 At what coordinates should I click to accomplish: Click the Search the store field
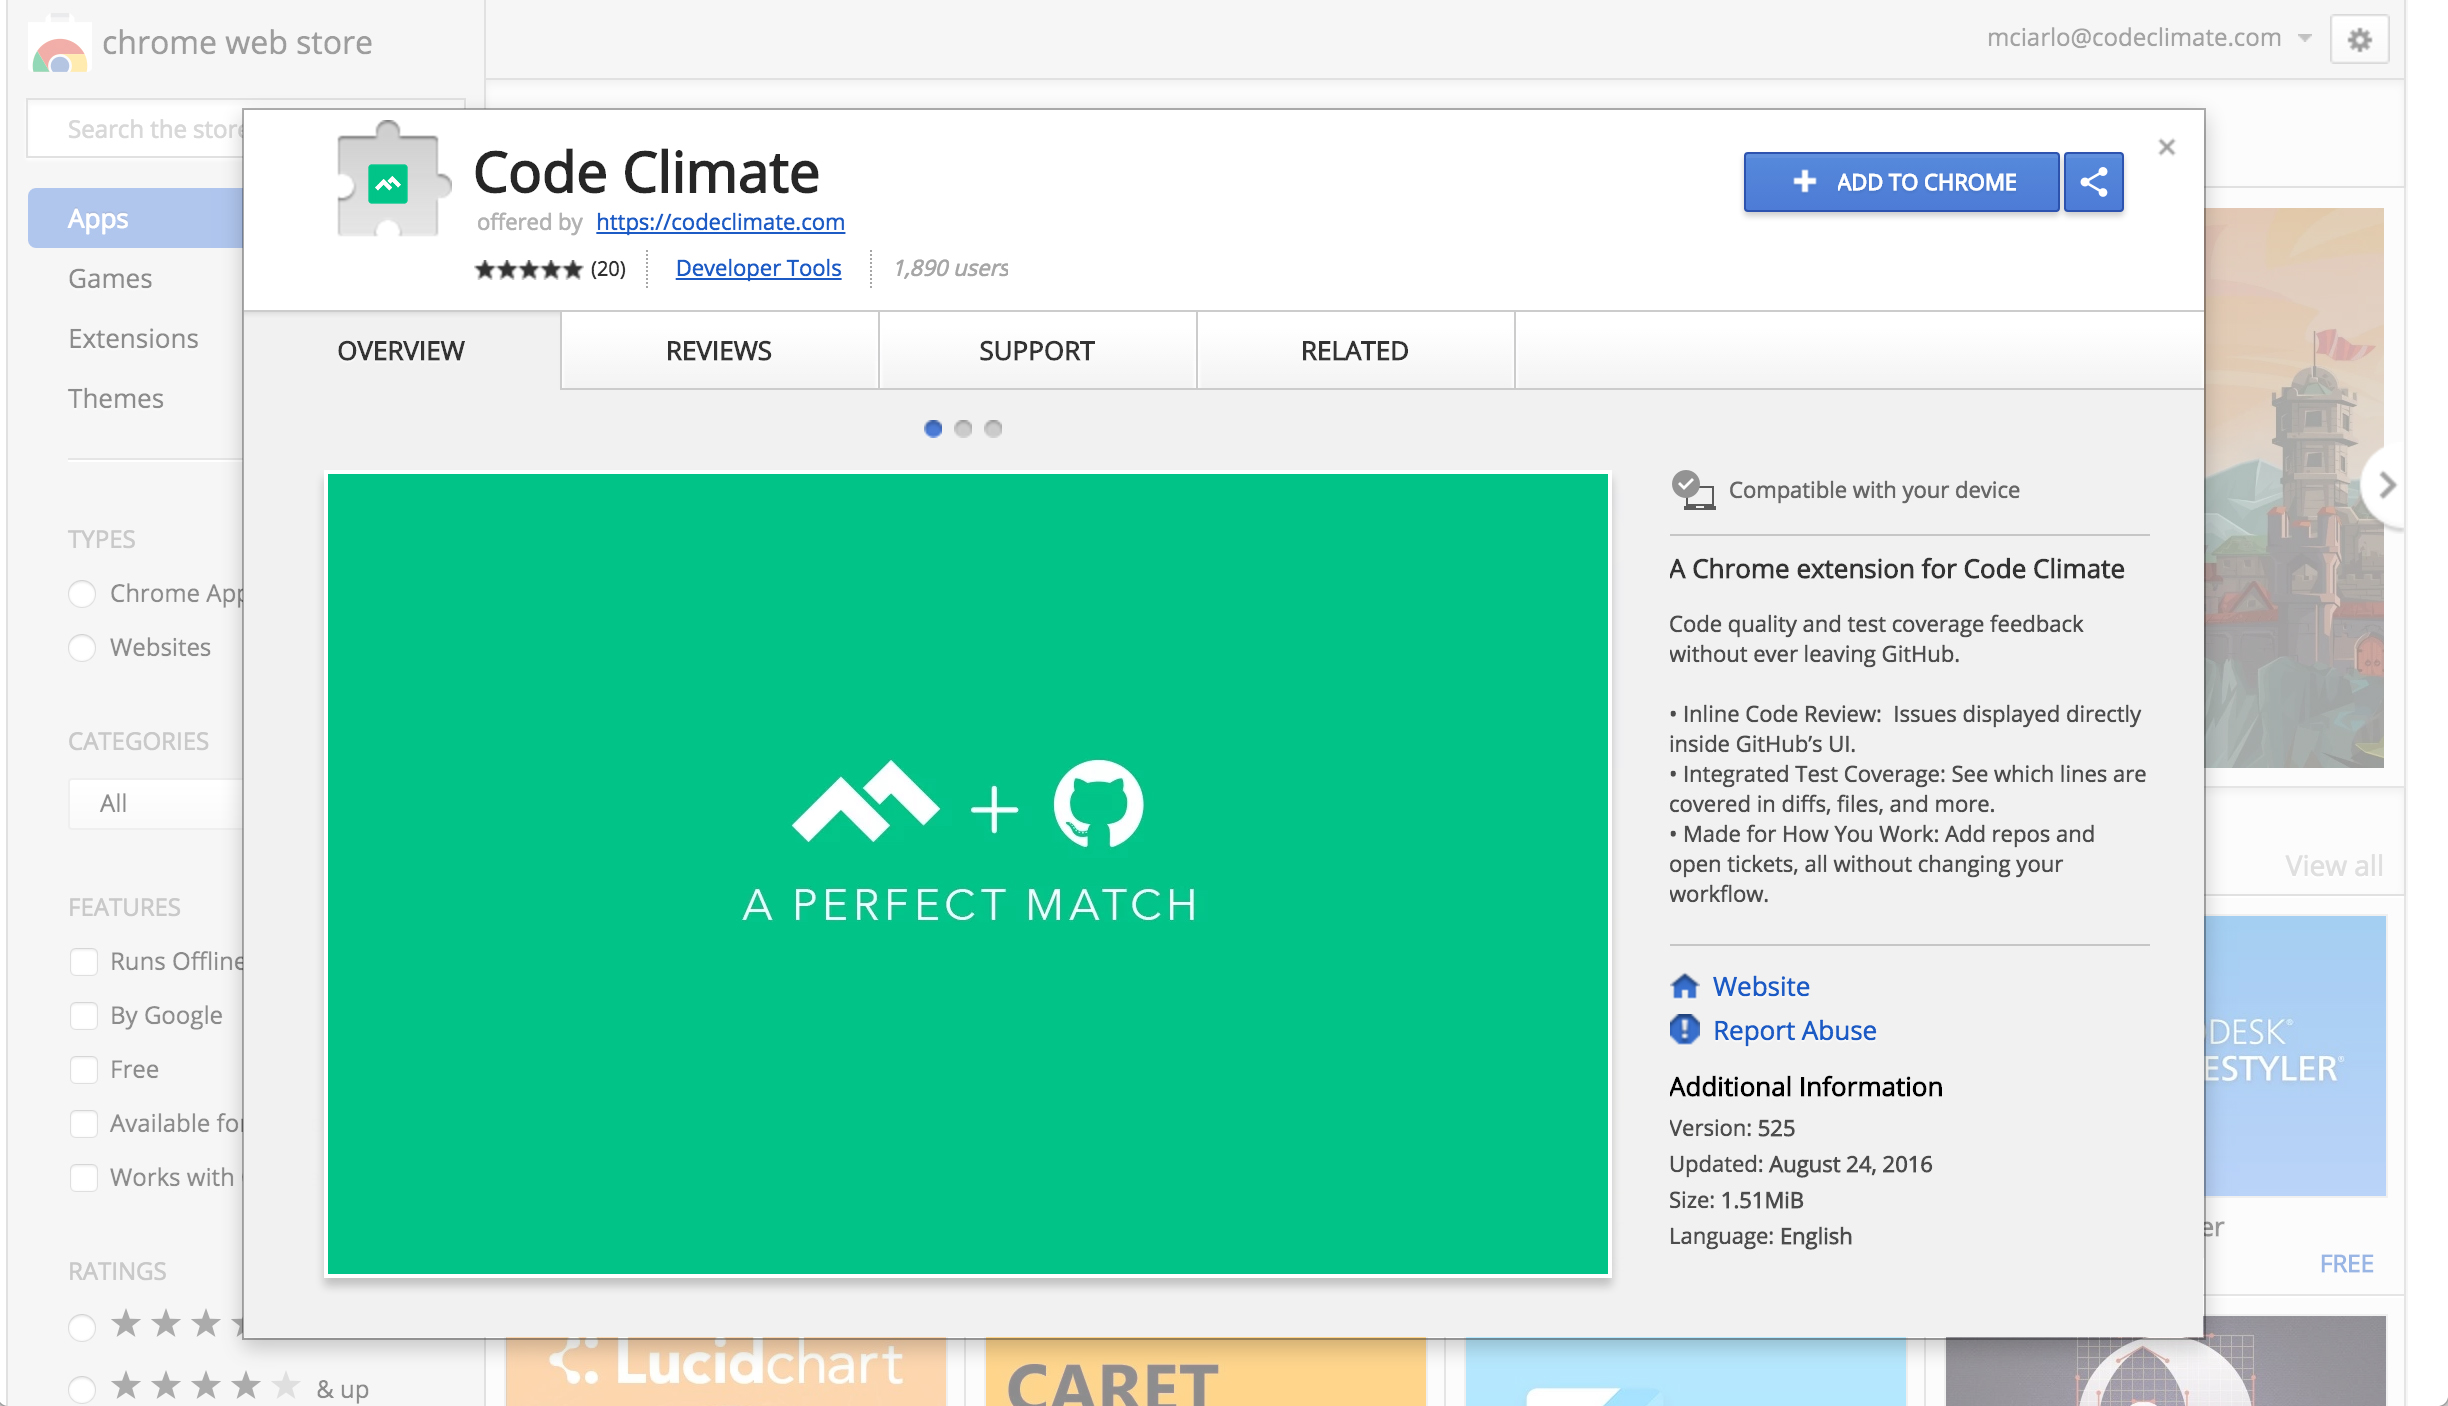coord(136,129)
